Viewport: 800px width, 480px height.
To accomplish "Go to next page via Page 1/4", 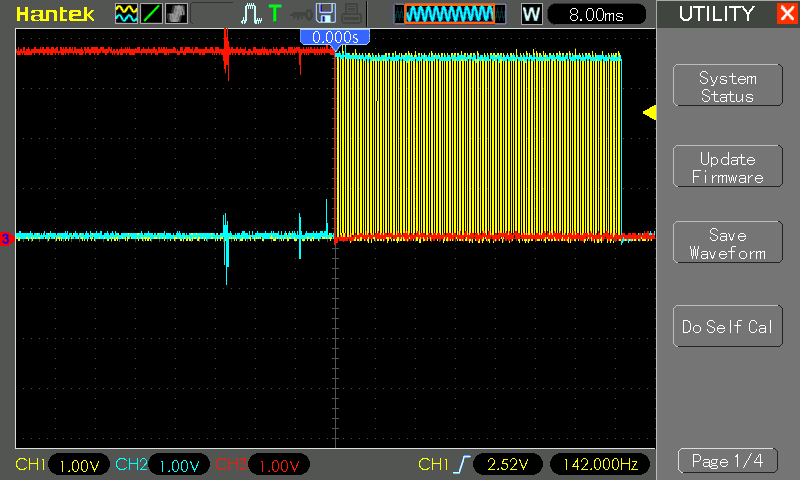I will (727, 461).
